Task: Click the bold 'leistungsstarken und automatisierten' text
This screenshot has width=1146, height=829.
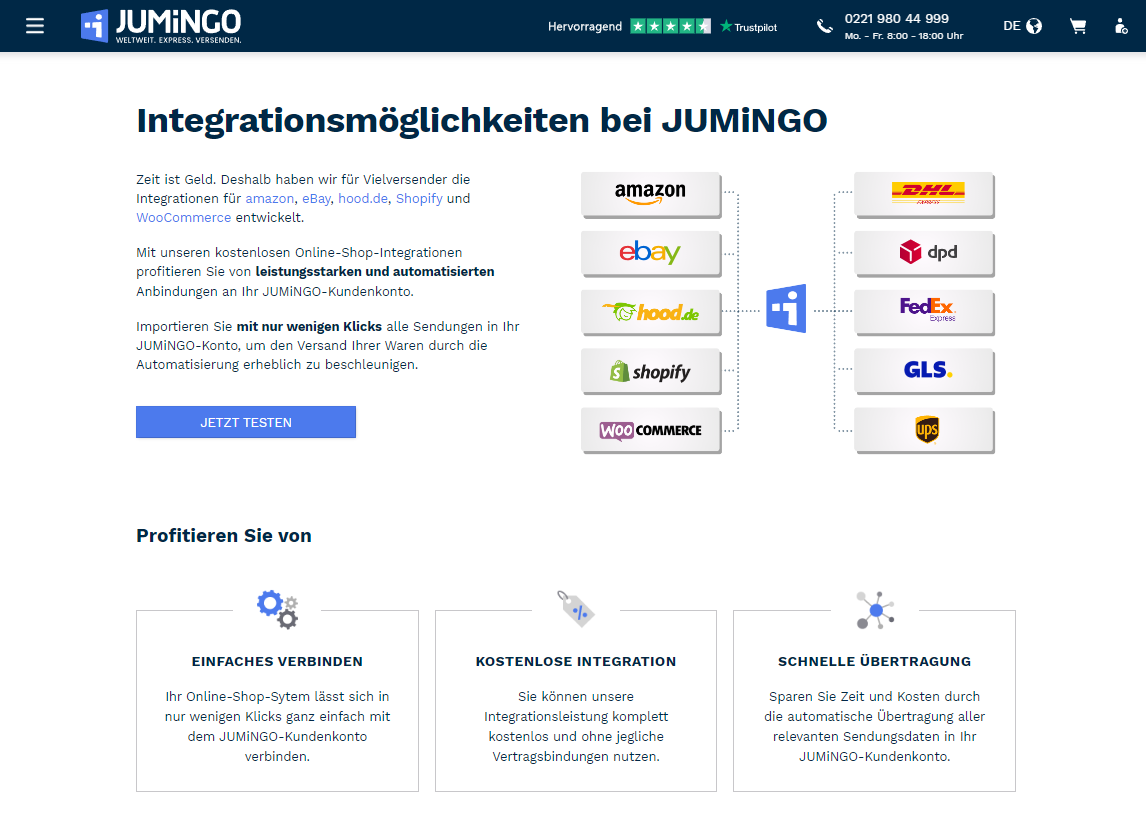Action: tap(375, 272)
